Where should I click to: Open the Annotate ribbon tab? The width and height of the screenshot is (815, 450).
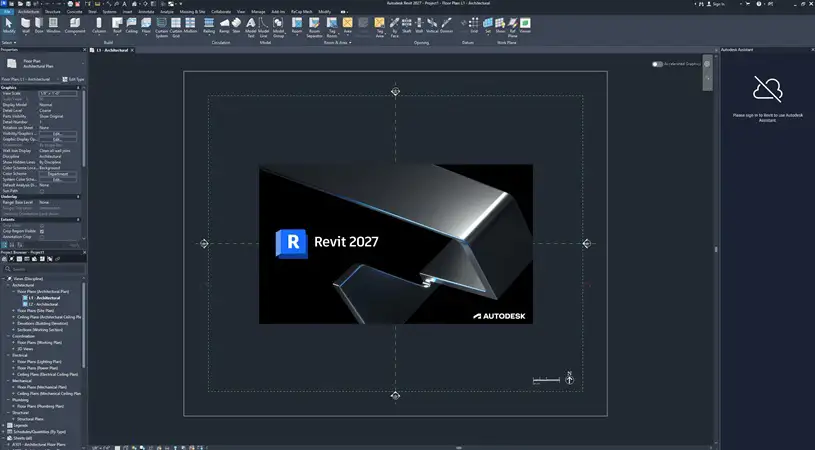[x=146, y=11]
